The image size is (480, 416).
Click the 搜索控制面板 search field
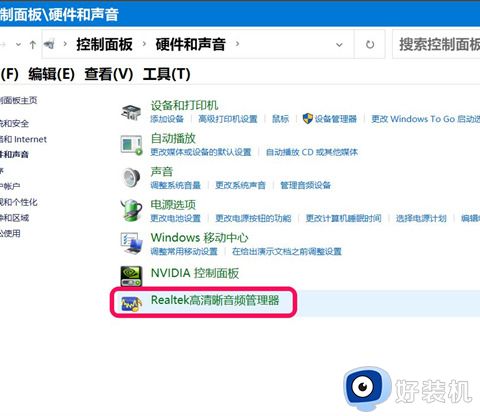436,44
